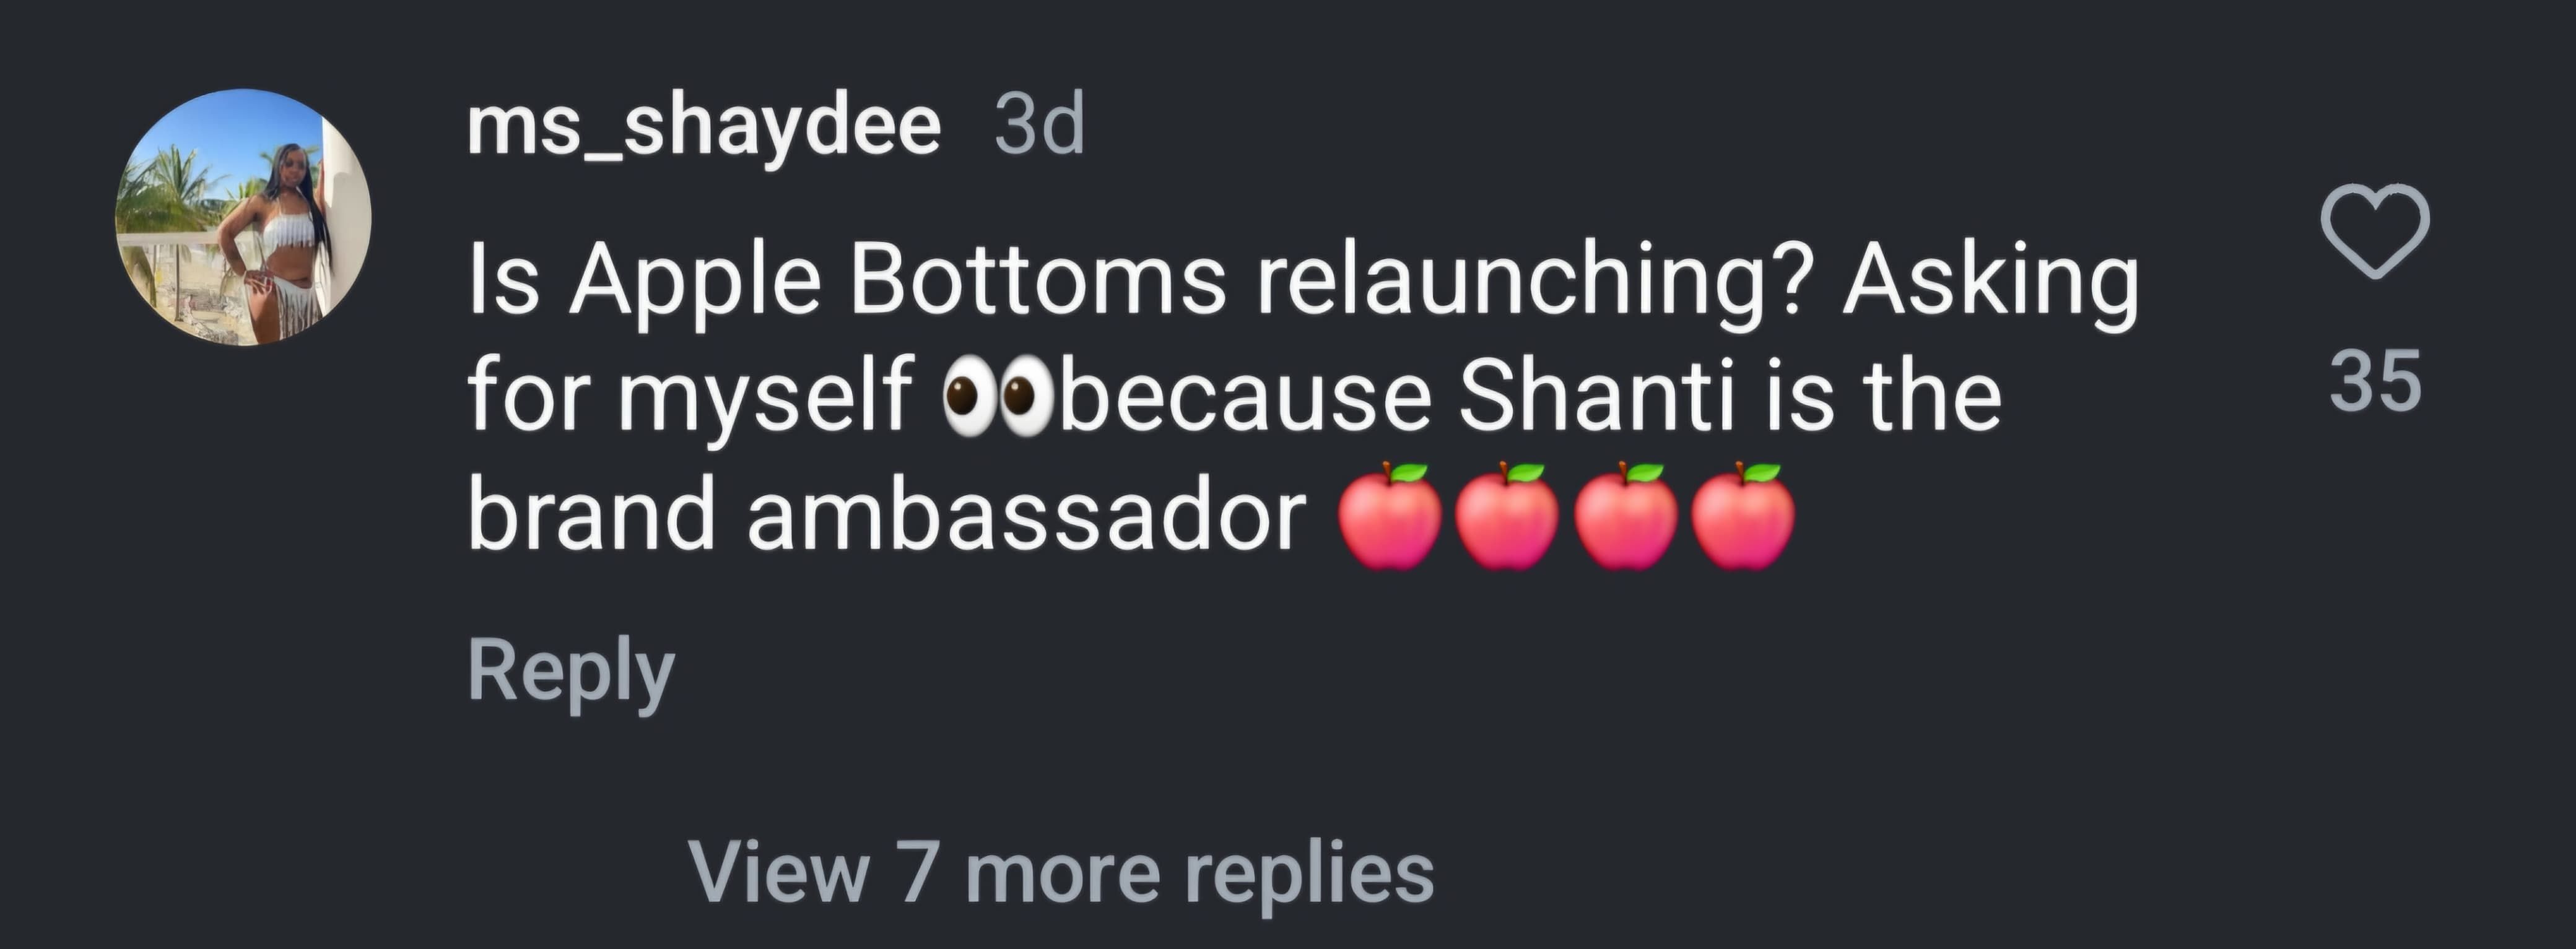Click the 3d timestamp
Screen dimensions: 2576x949
1040,126
